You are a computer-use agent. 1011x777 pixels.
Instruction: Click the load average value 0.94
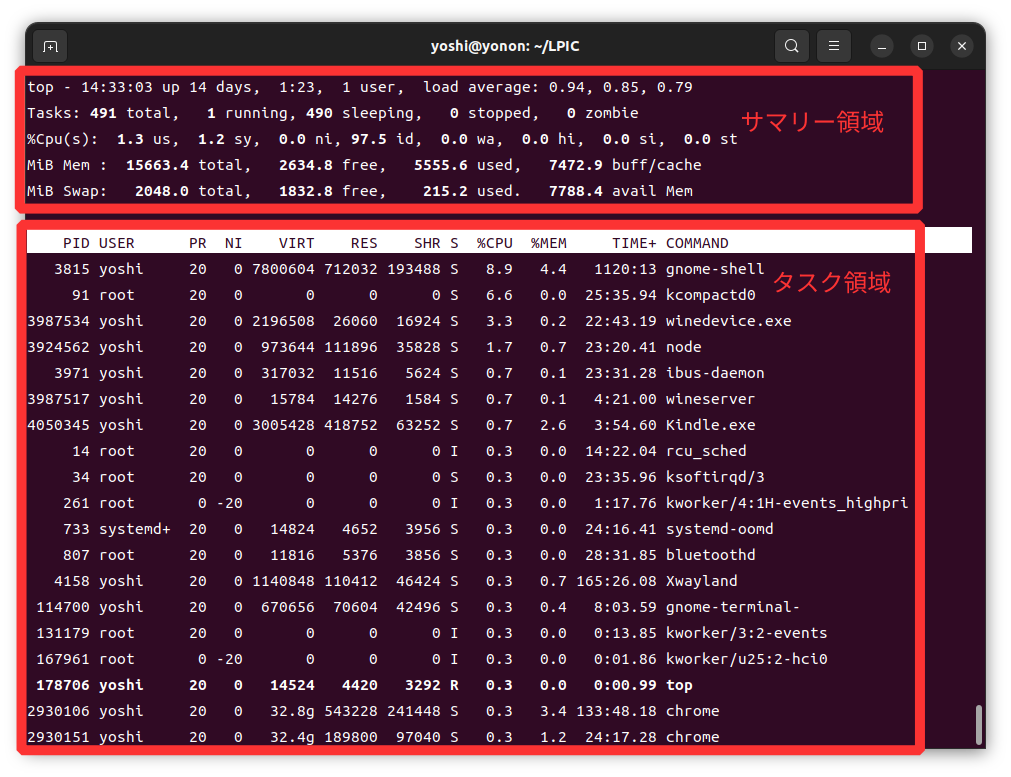tap(567, 87)
